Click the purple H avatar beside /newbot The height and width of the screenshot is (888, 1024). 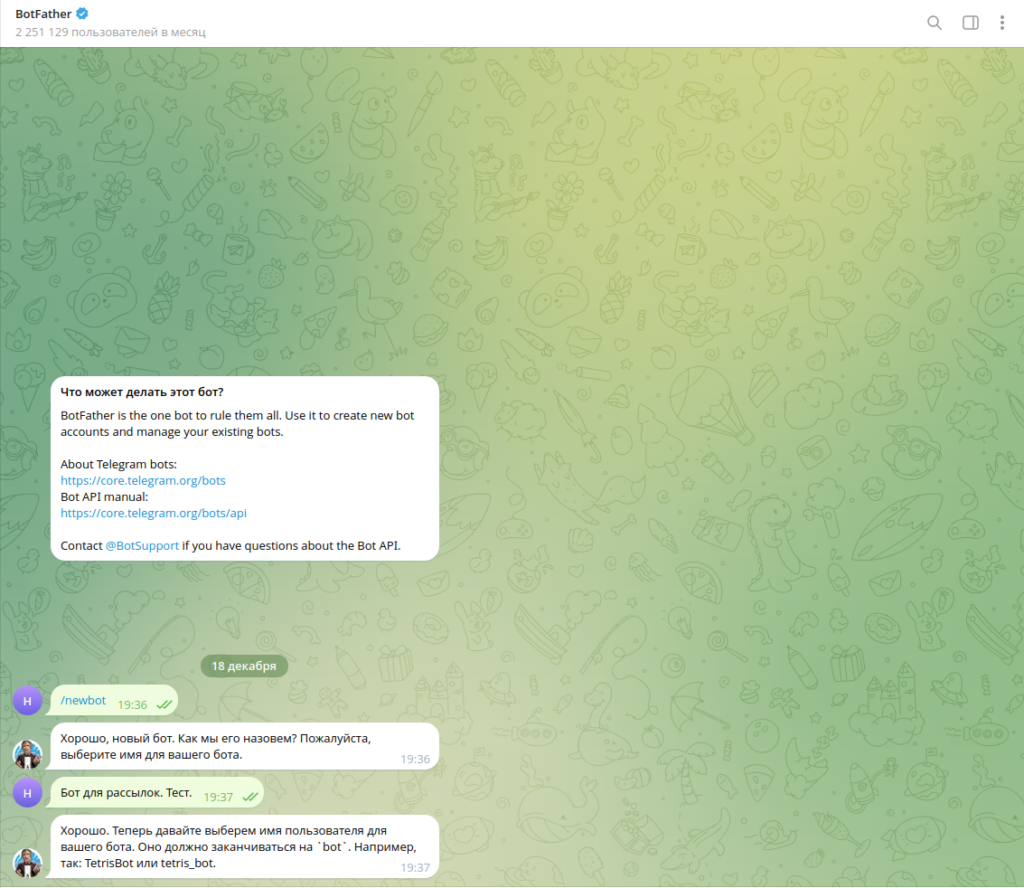27,701
